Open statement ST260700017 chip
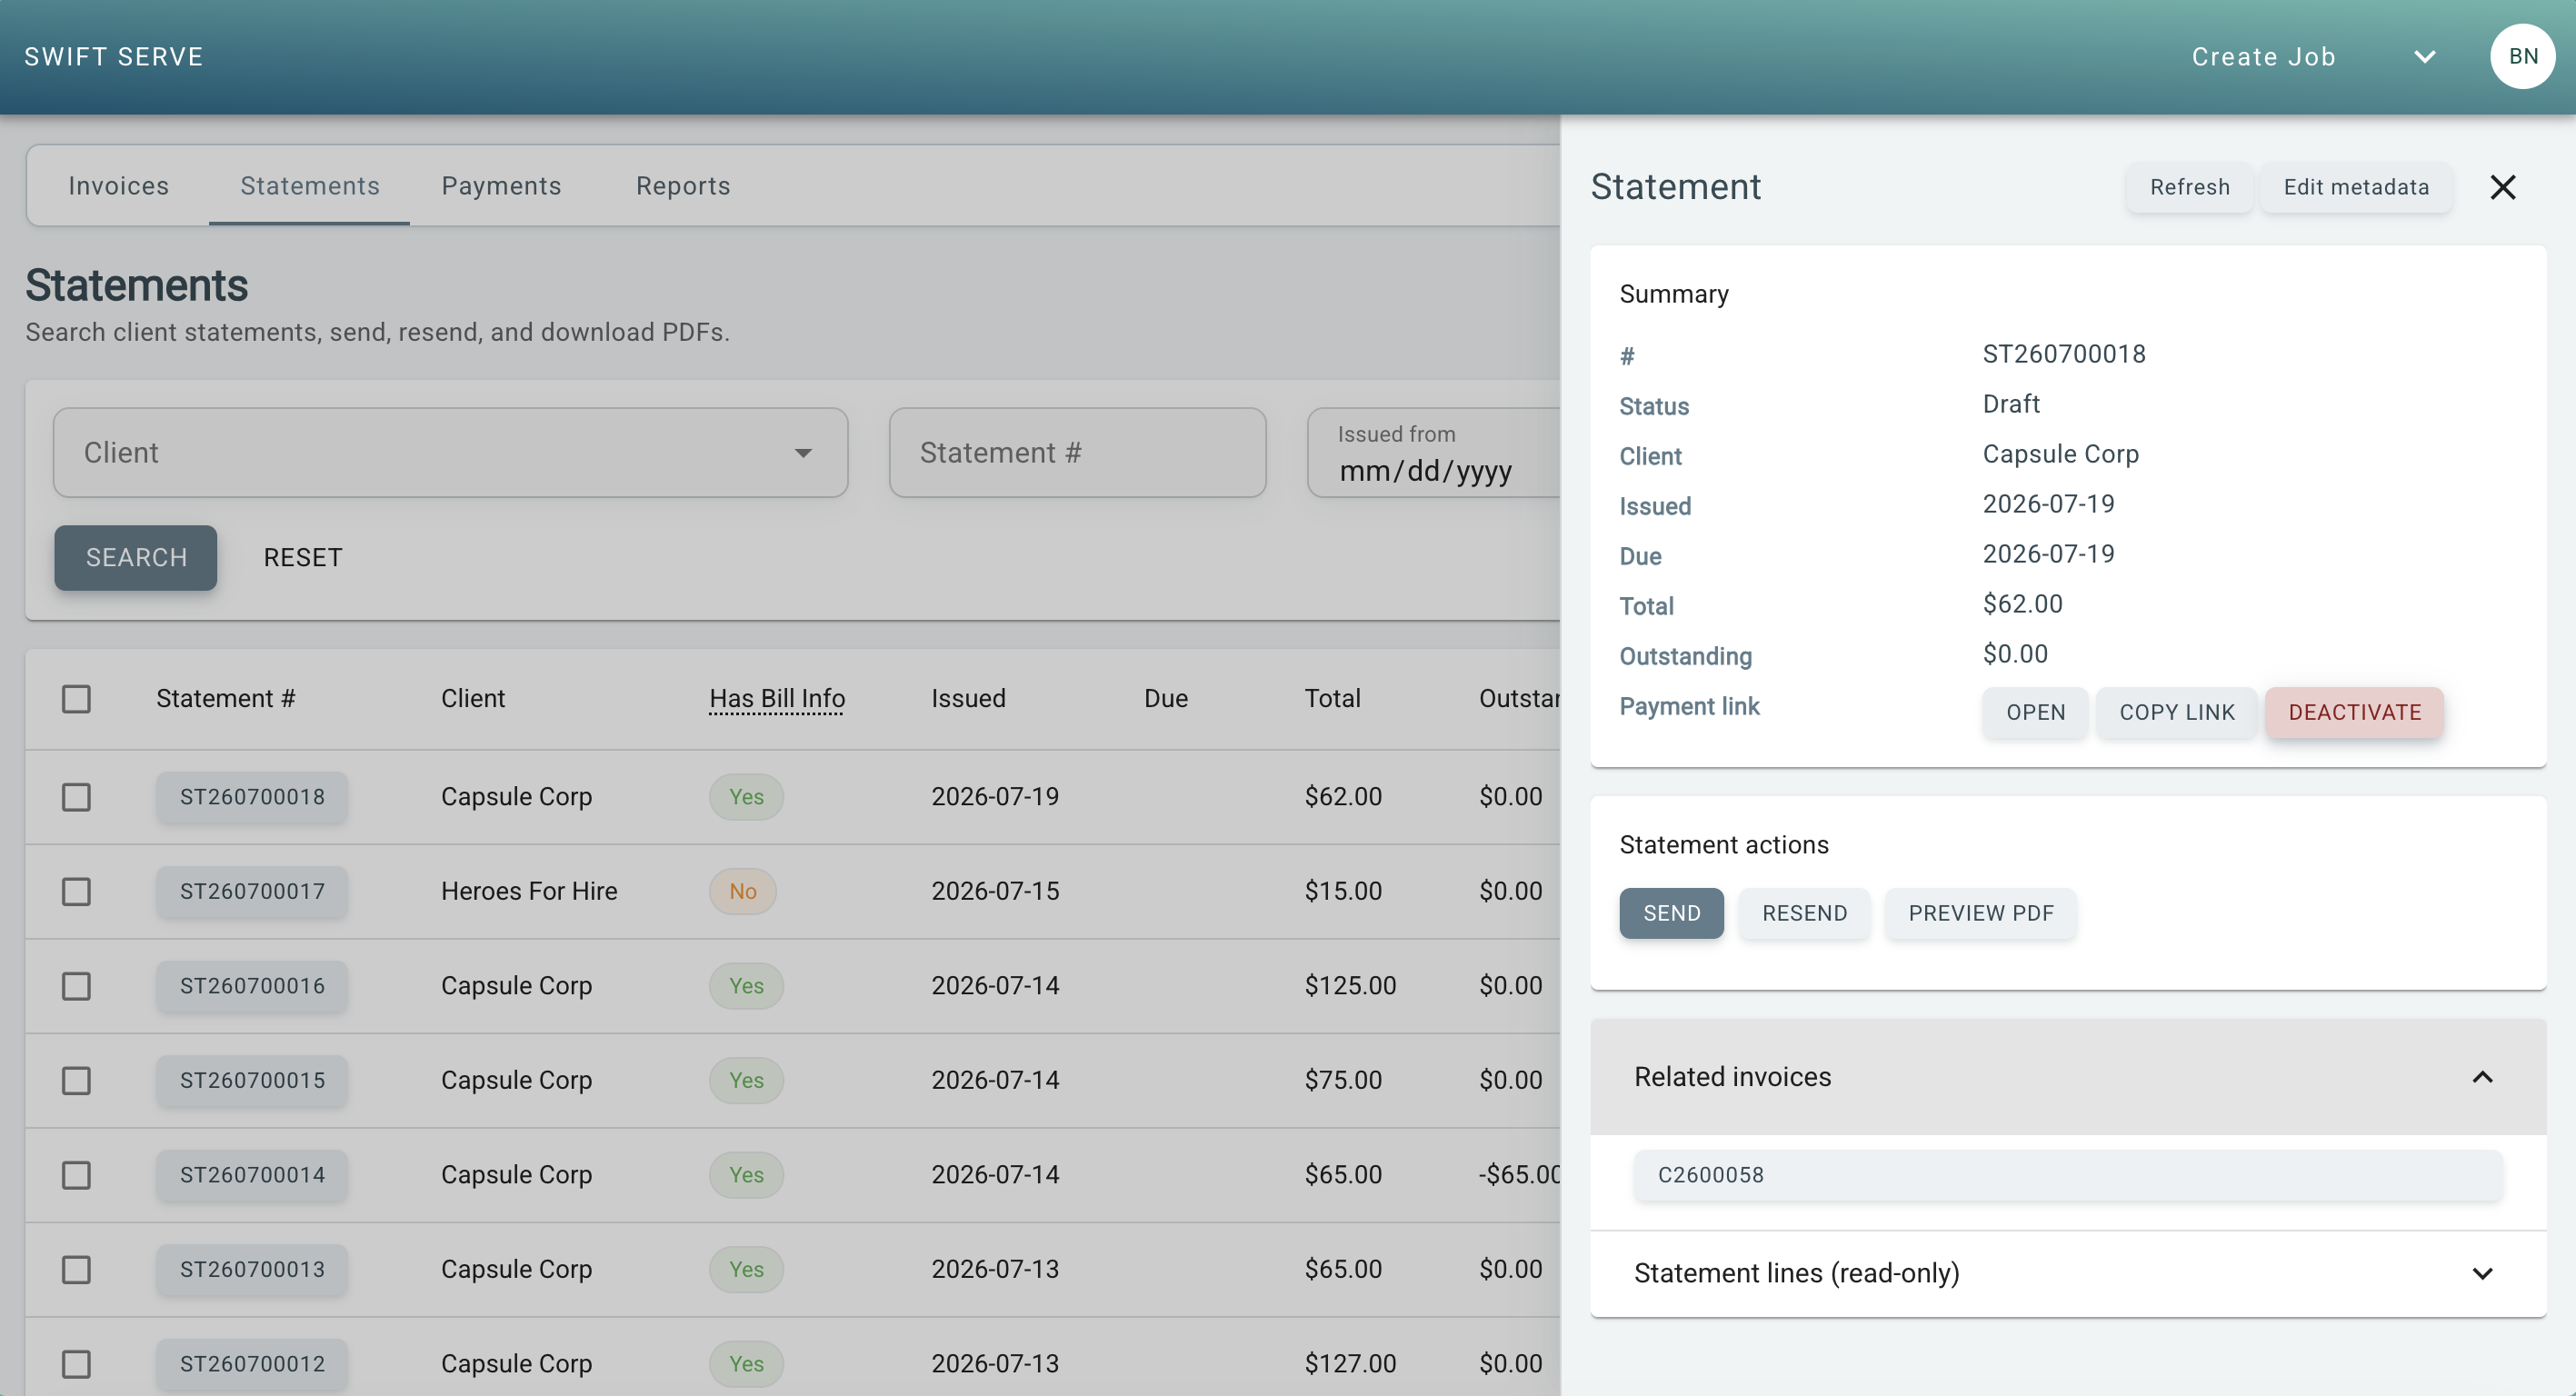 252,892
